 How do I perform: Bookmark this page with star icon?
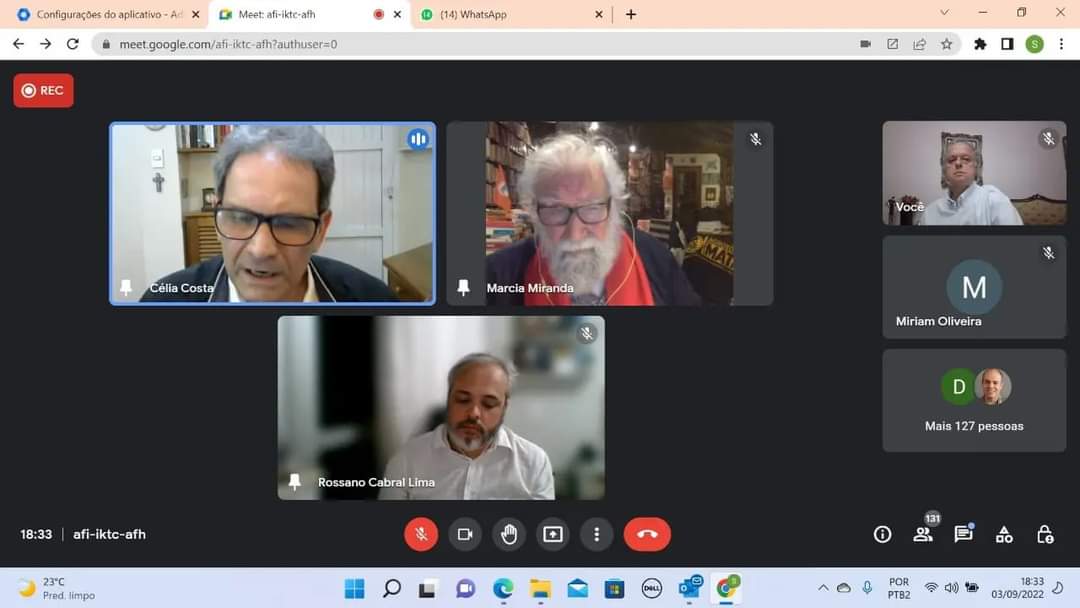(x=946, y=44)
